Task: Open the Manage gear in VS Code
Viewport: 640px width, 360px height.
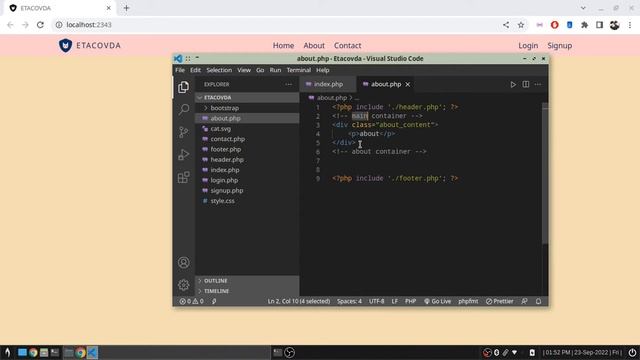Action: [x=184, y=285]
